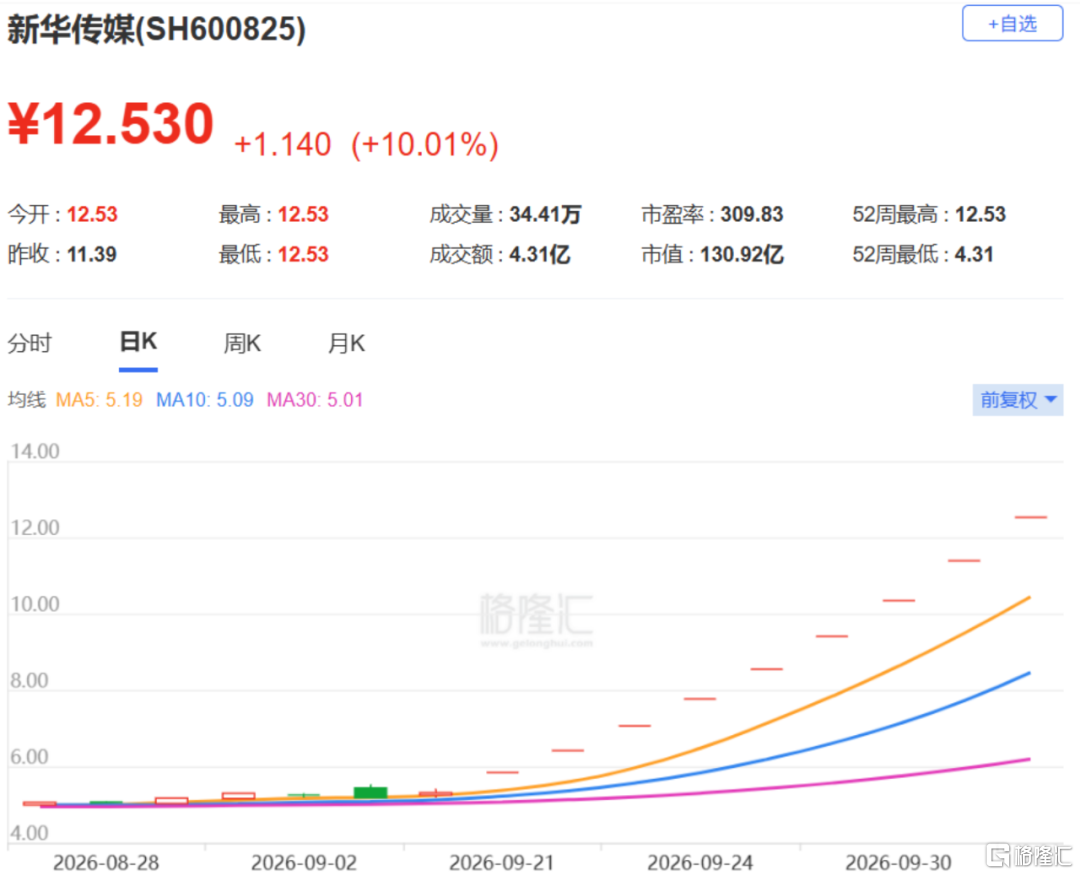Click the 成交额 value 4.31亿

(x=540, y=254)
